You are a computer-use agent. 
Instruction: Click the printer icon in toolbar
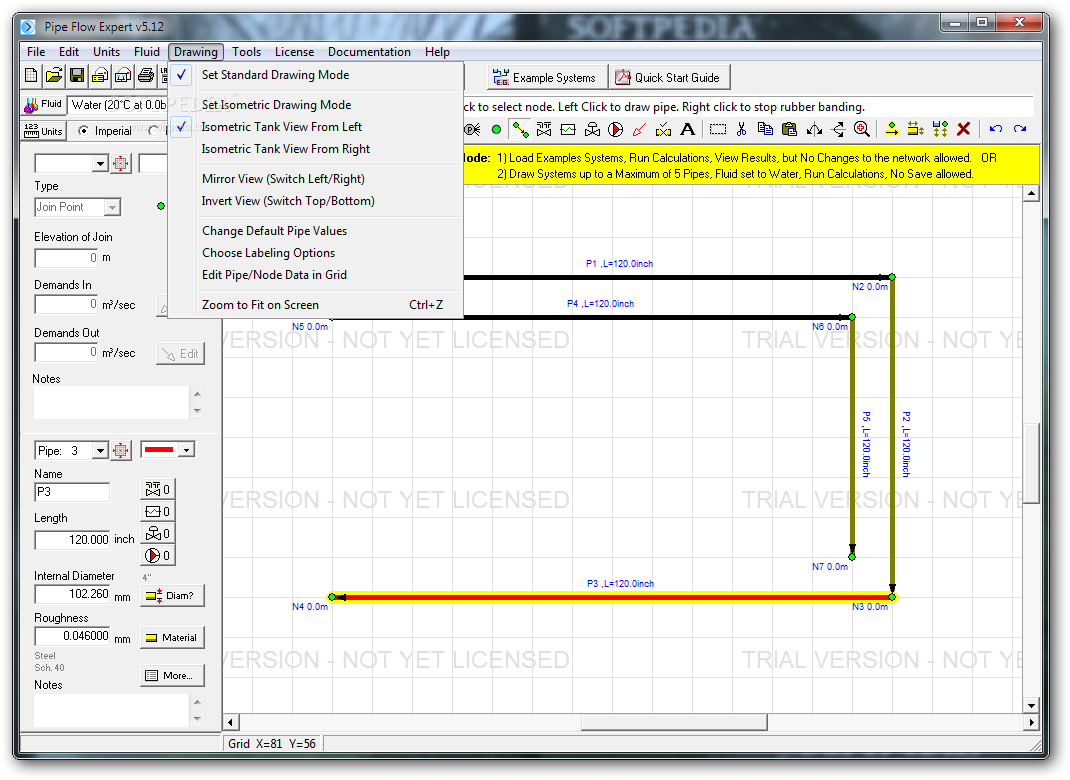(x=145, y=76)
